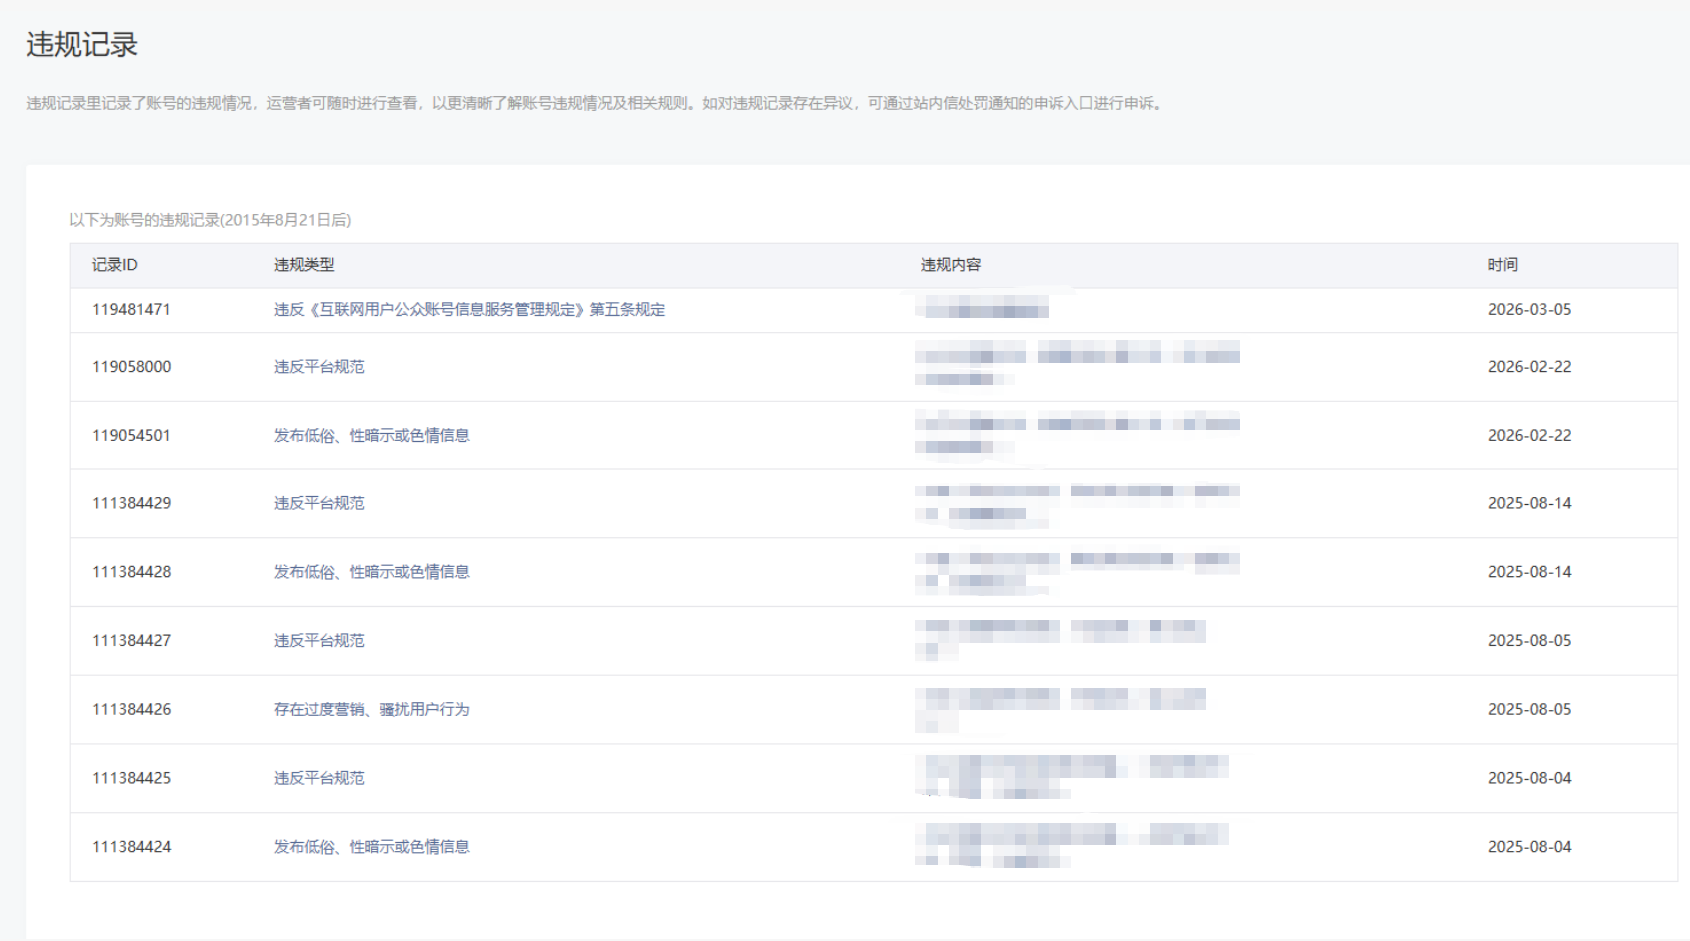Click 违反平台规范 link for record 119058000
Image resolution: width=1690 pixels, height=941 pixels.
pos(319,367)
